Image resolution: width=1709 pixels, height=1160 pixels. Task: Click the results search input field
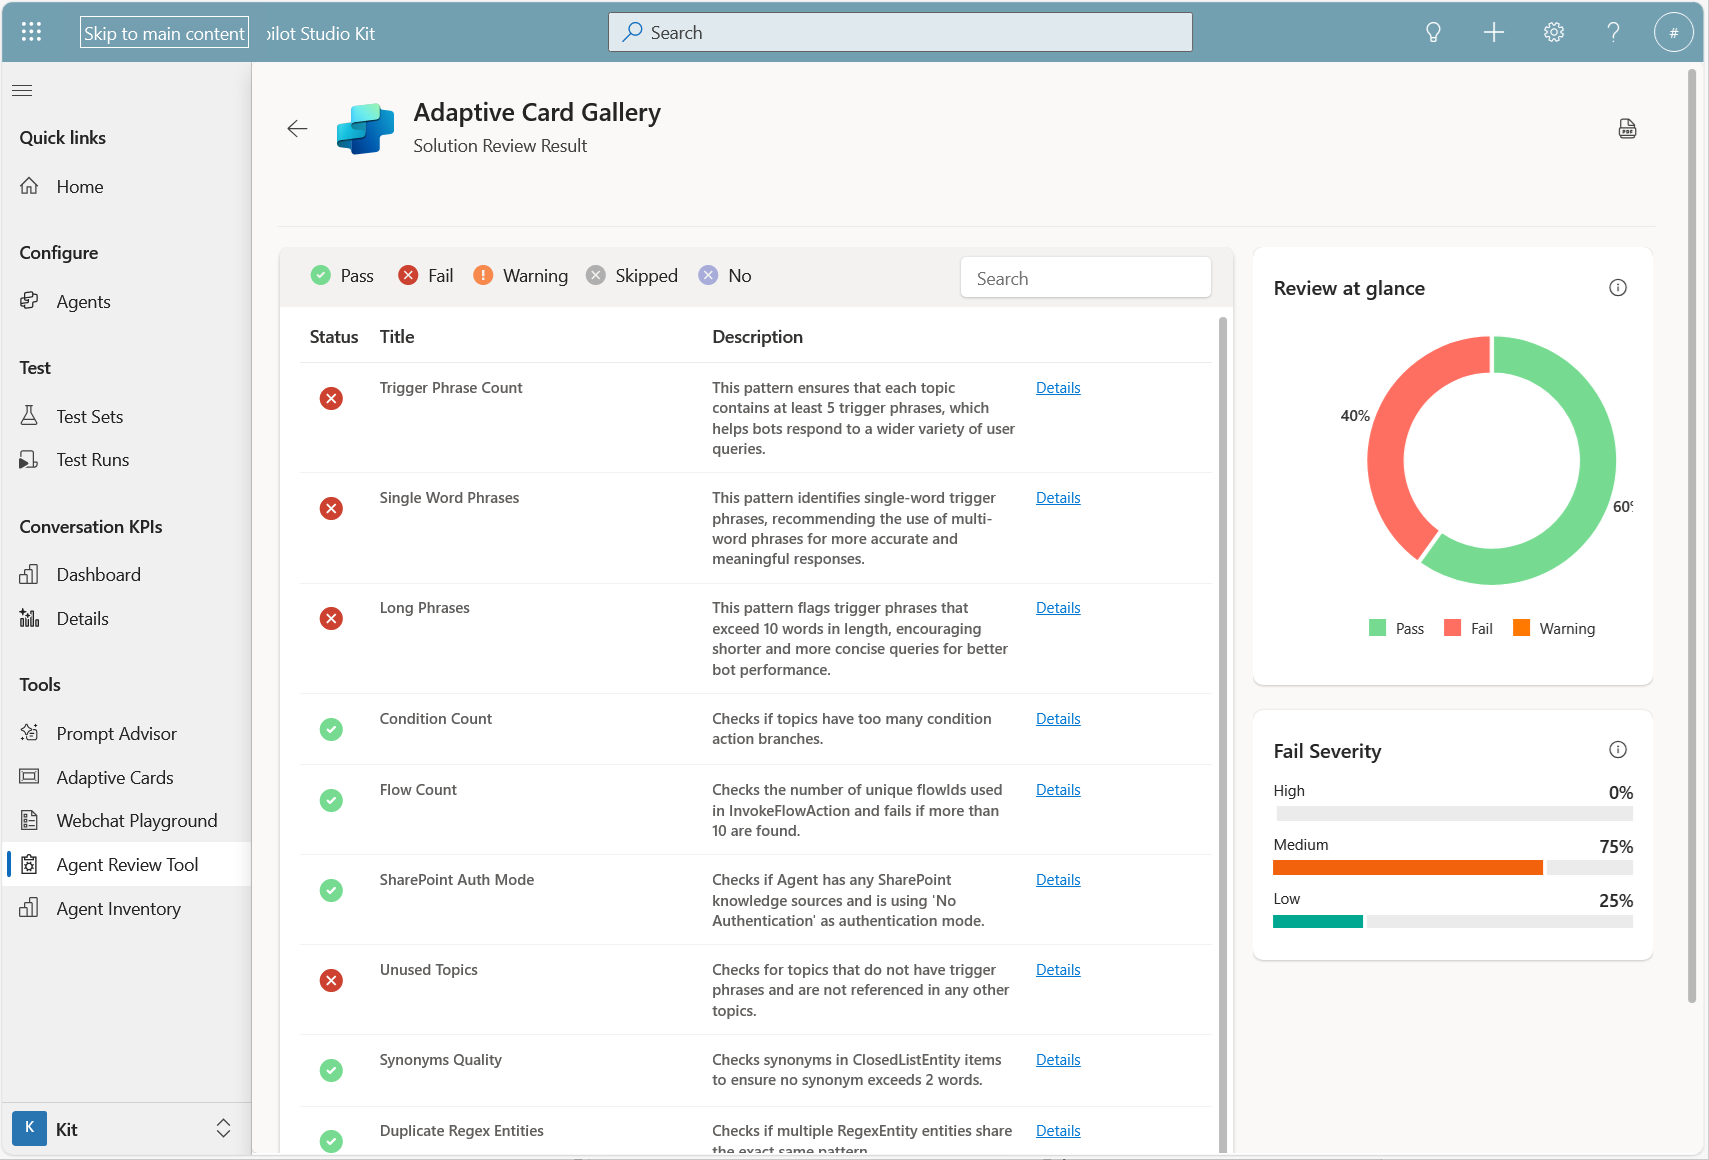pos(1085,278)
